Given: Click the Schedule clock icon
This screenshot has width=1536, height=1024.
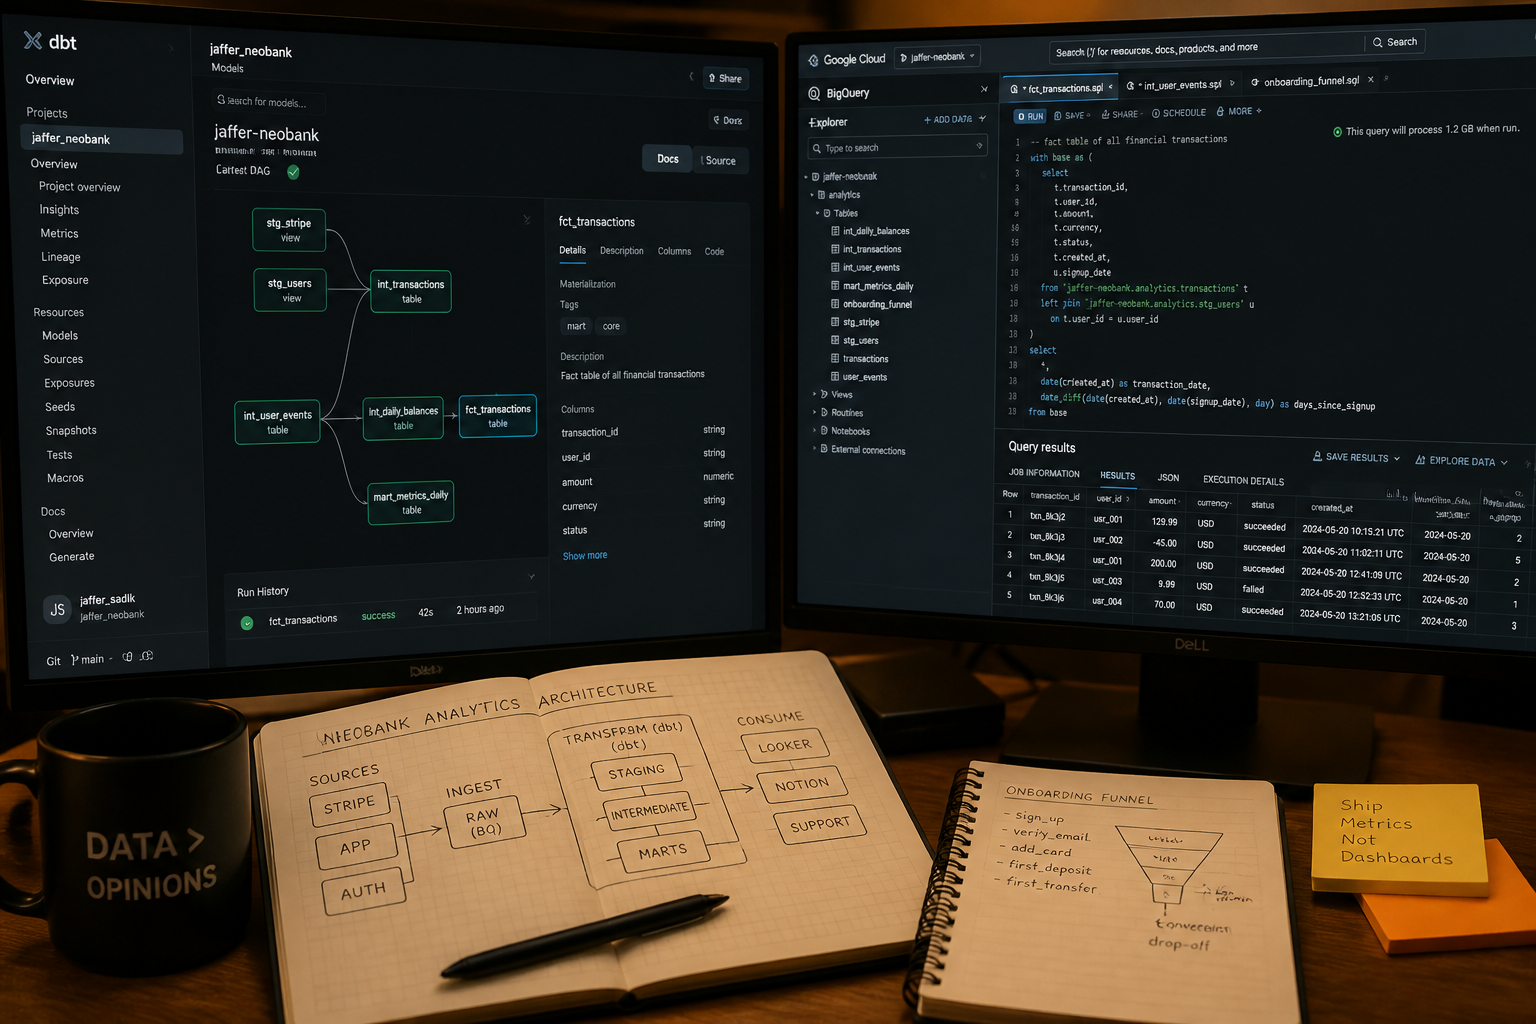Looking at the screenshot, I should tap(1156, 113).
